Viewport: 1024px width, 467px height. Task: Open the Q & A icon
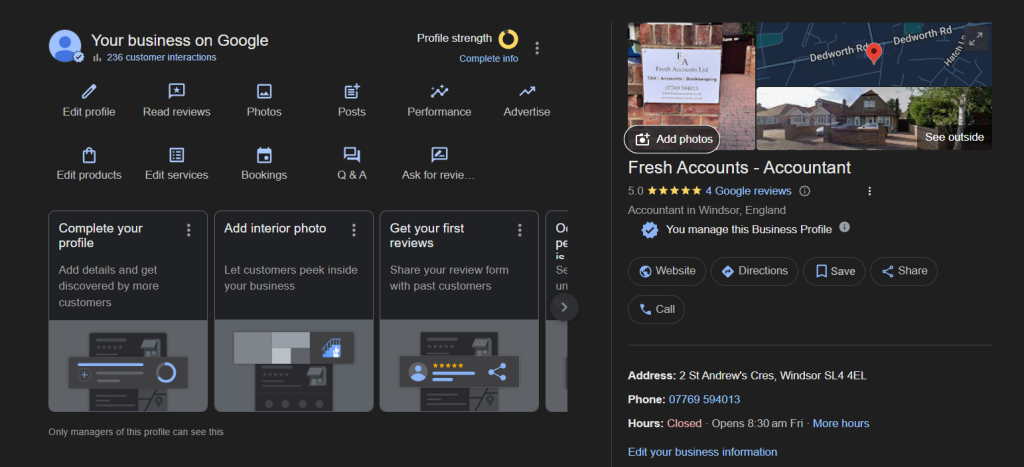352,155
